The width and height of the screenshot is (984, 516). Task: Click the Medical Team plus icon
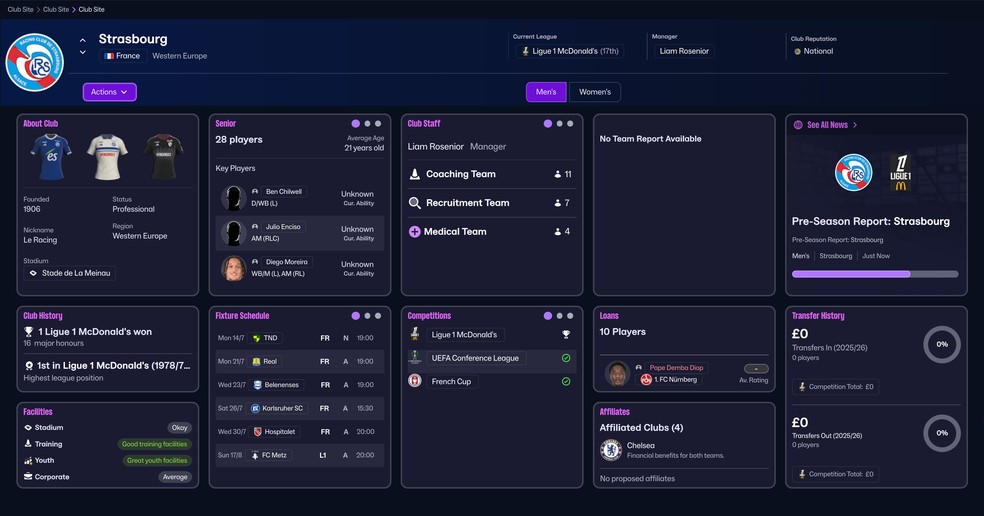(414, 232)
